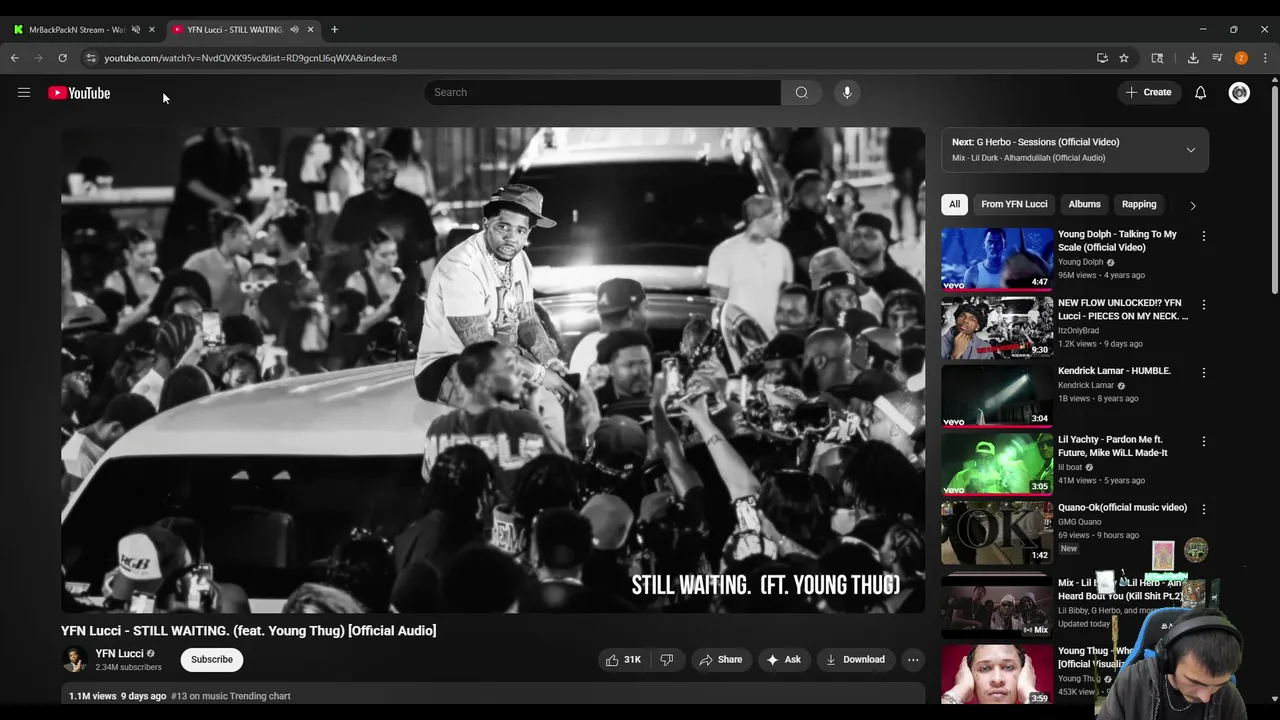Go to YouTube home via logo
This screenshot has width=1280, height=720.
pos(79,93)
